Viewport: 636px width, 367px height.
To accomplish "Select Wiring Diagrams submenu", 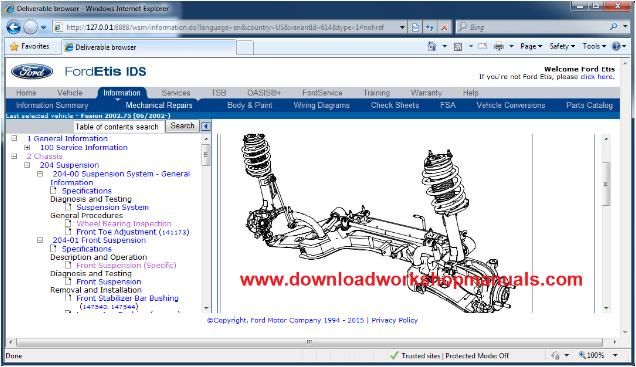I will tap(322, 105).
